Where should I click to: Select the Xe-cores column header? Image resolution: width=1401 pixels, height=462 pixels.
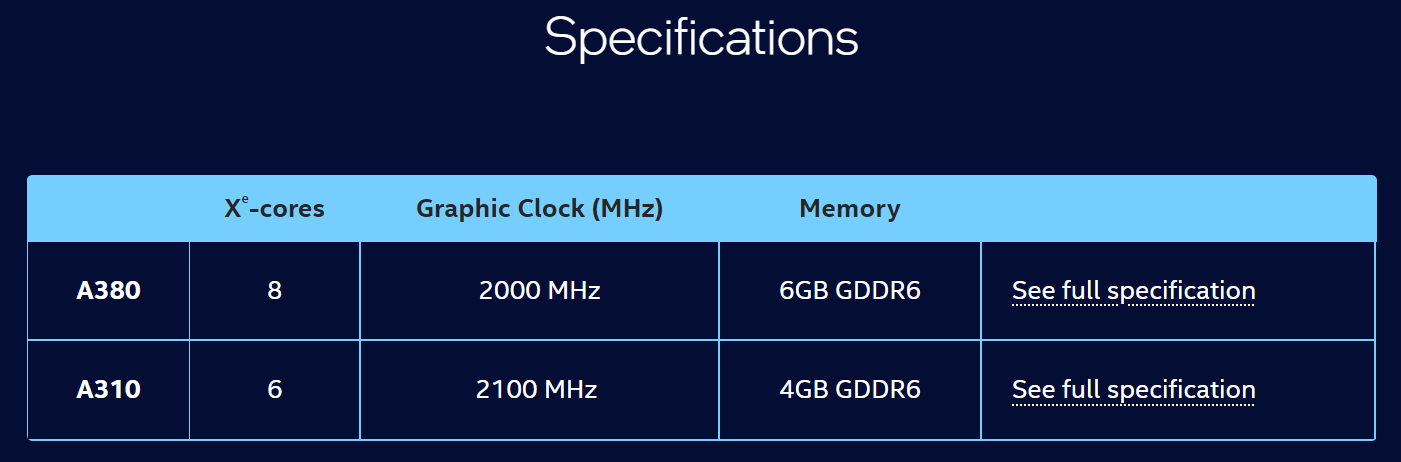(274, 209)
